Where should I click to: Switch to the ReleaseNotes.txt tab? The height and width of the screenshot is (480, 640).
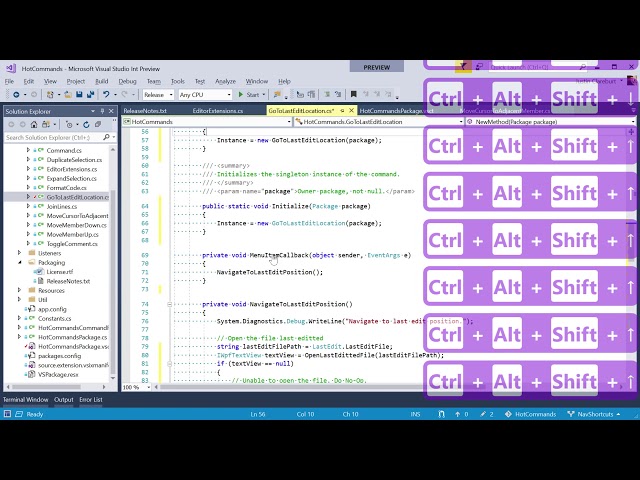[x=145, y=111]
